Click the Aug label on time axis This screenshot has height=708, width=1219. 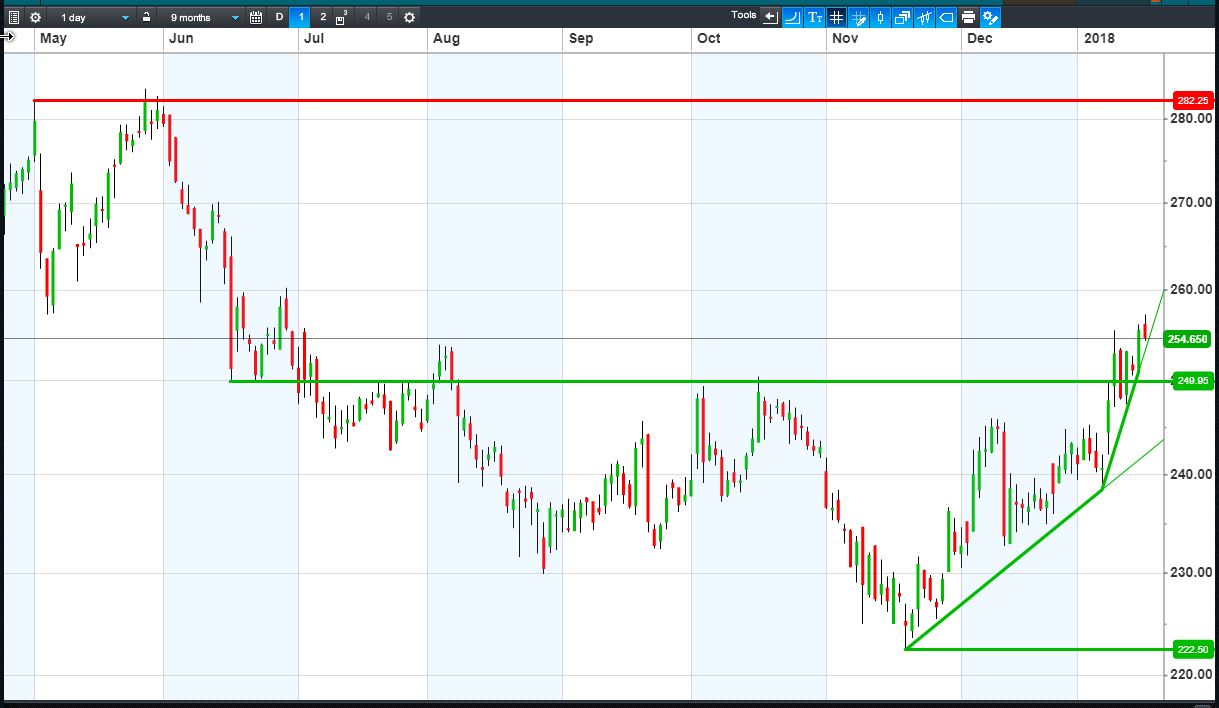pyautogui.click(x=446, y=38)
